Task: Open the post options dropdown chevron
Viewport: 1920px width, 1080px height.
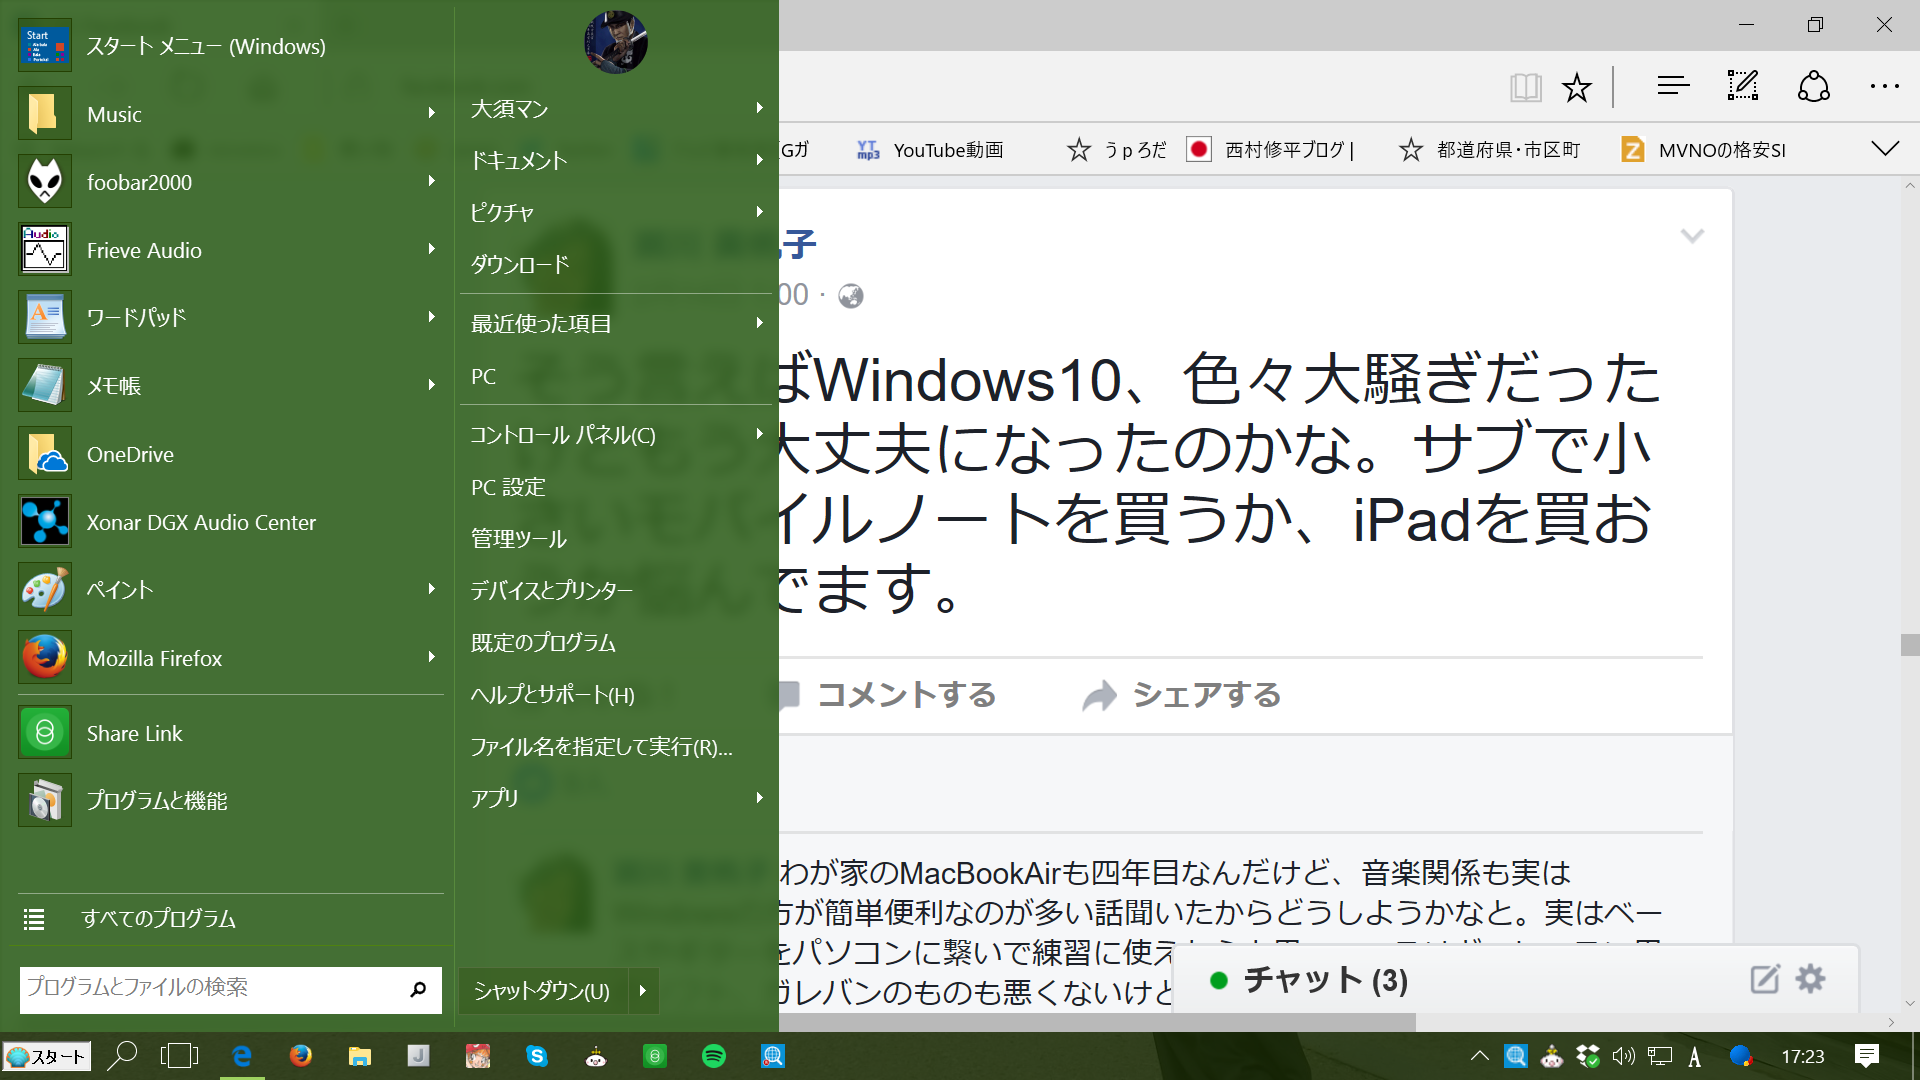Action: (1692, 236)
